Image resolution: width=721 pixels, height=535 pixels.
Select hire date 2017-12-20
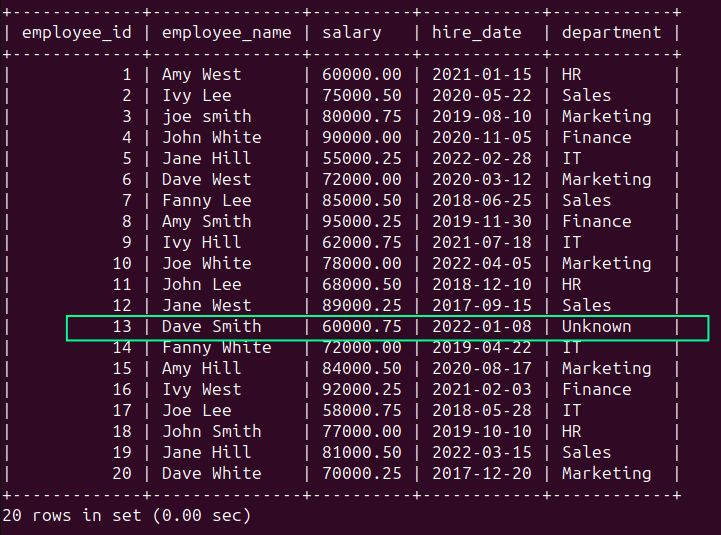(481, 473)
